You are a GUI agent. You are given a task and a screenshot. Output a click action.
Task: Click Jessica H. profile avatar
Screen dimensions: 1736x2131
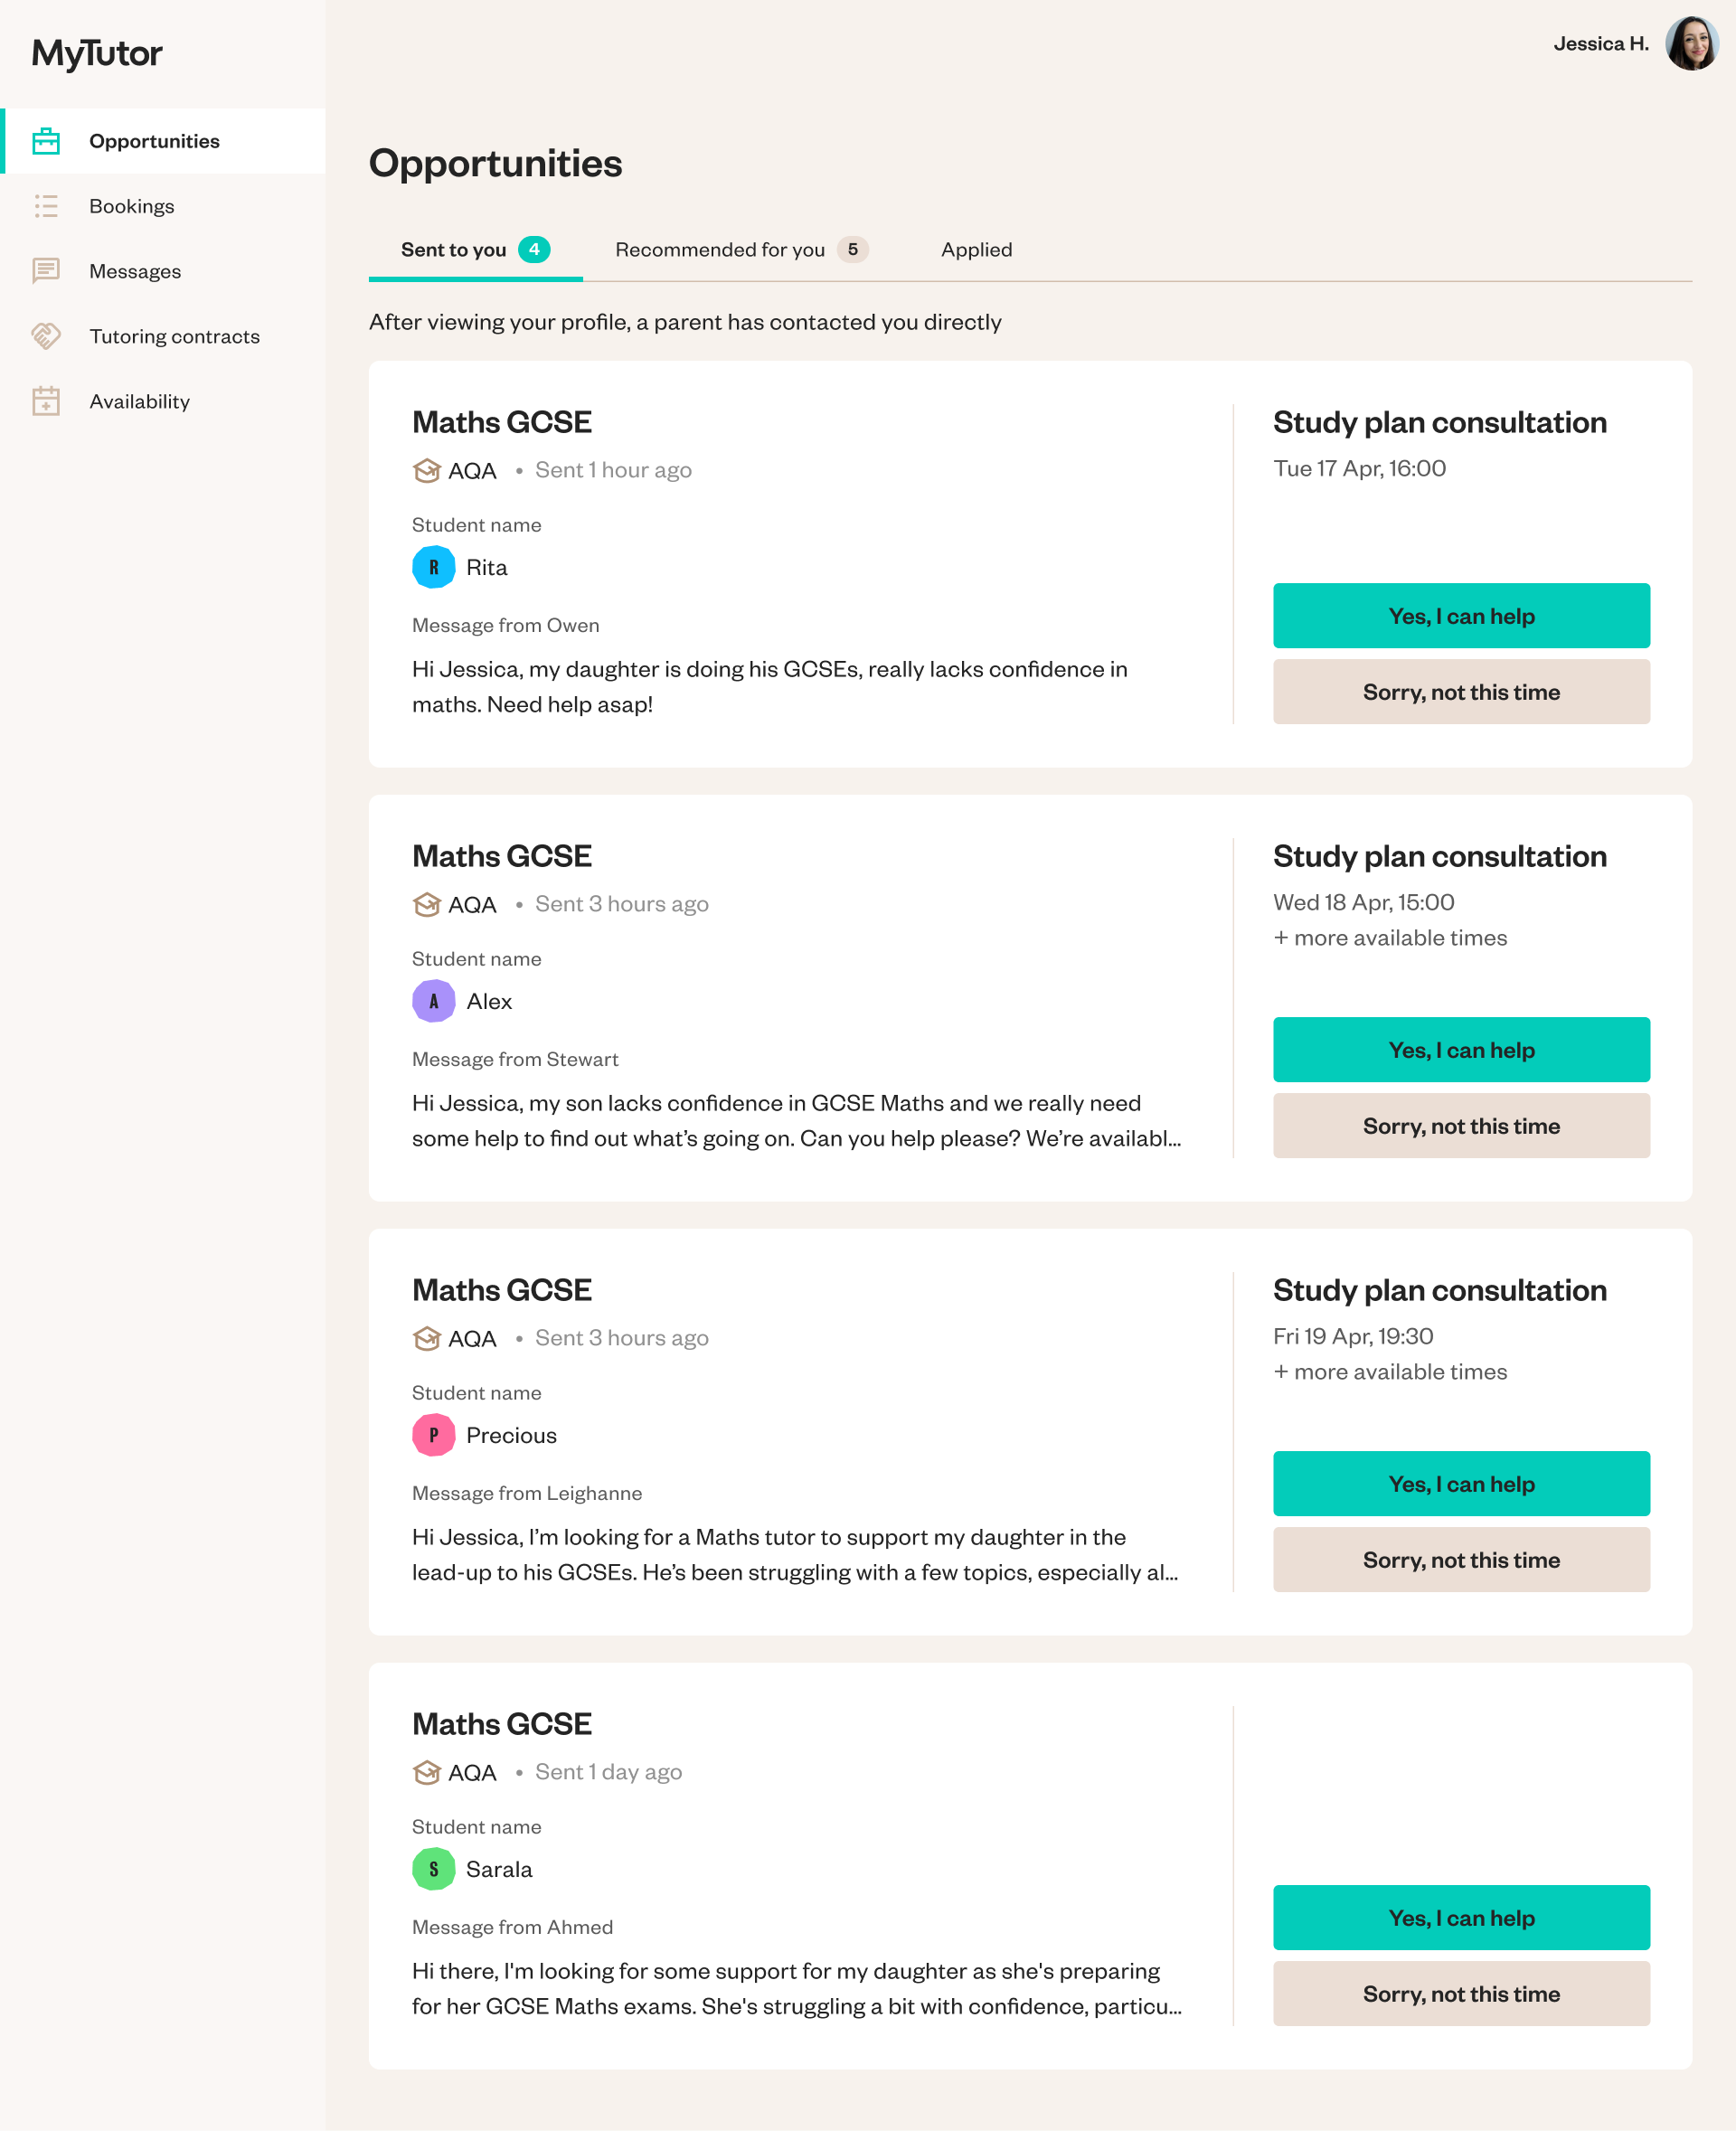click(1690, 44)
